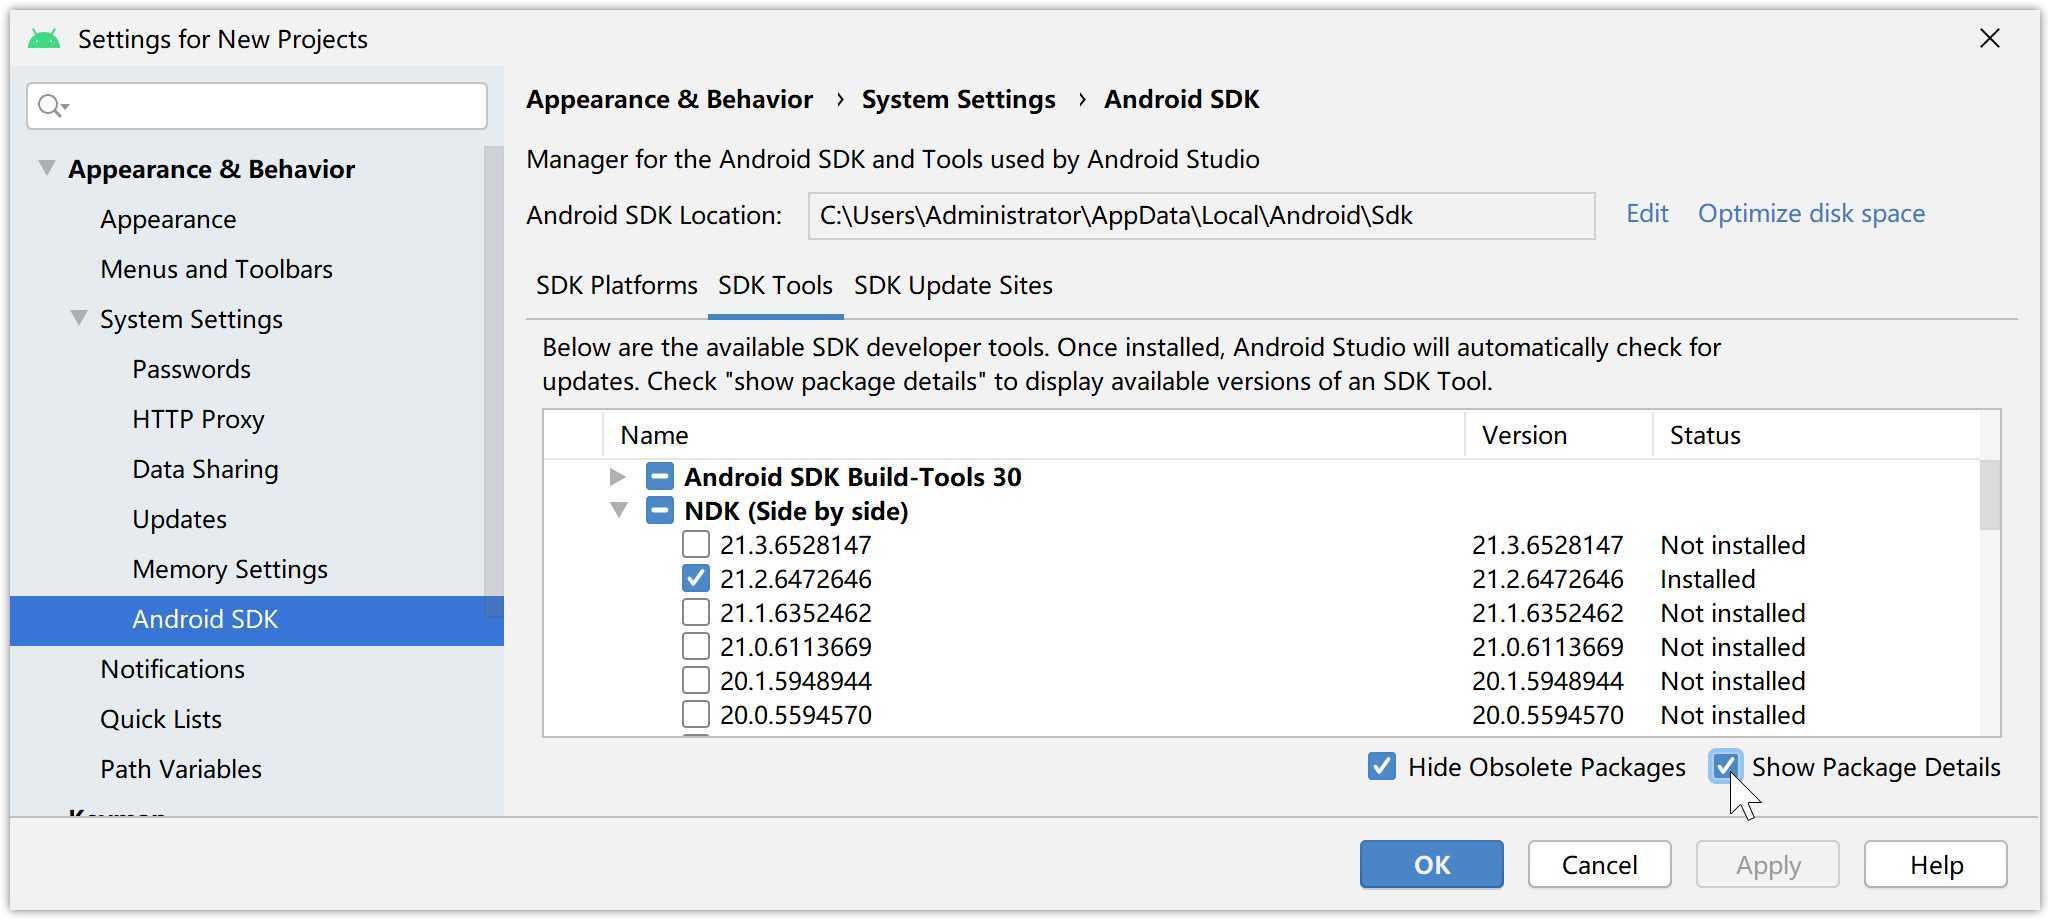This screenshot has width=2050, height=920.
Task: Check the NDK 21.3.6528147 checkbox
Action: (695, 545)
